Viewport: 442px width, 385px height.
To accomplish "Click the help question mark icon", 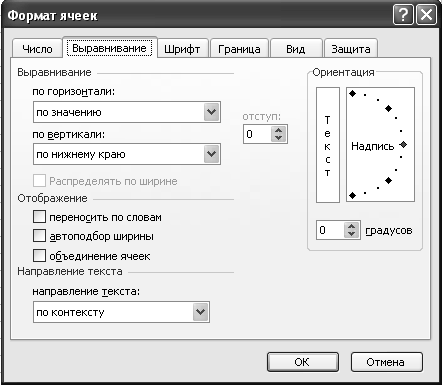I will tap(403, 15).
